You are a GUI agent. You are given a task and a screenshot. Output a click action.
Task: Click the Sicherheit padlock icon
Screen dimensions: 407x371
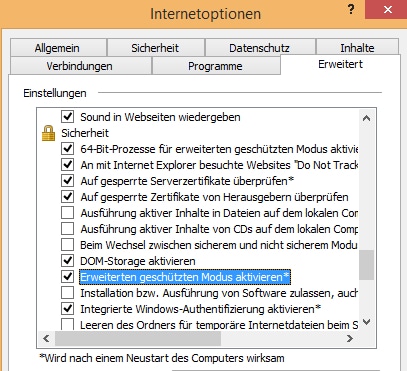(48, 133)
